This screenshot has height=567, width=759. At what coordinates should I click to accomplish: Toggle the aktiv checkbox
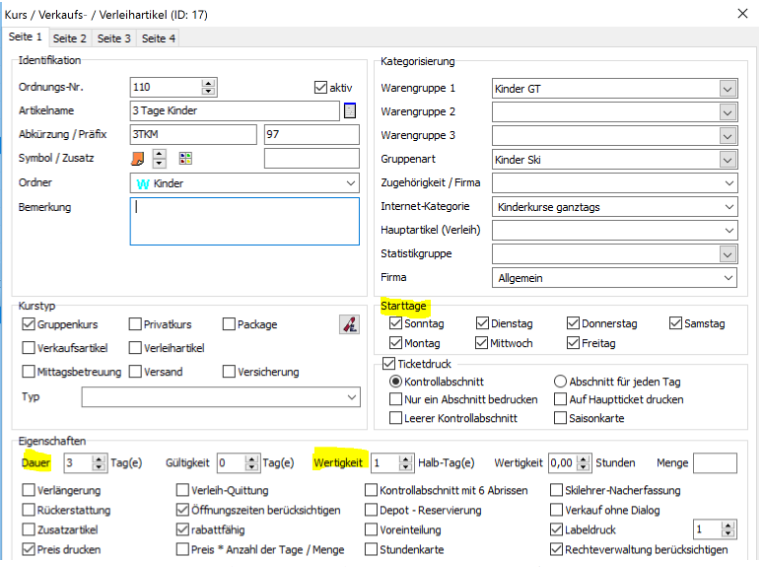(x=320, y=88)
